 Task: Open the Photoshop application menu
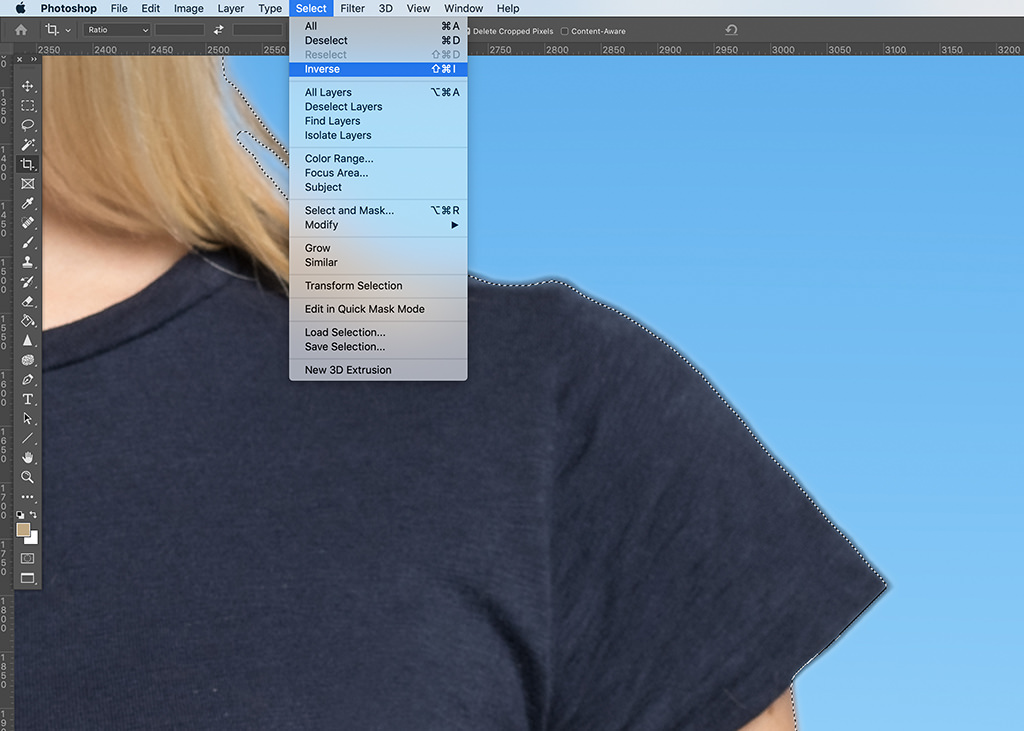(69, 8)
